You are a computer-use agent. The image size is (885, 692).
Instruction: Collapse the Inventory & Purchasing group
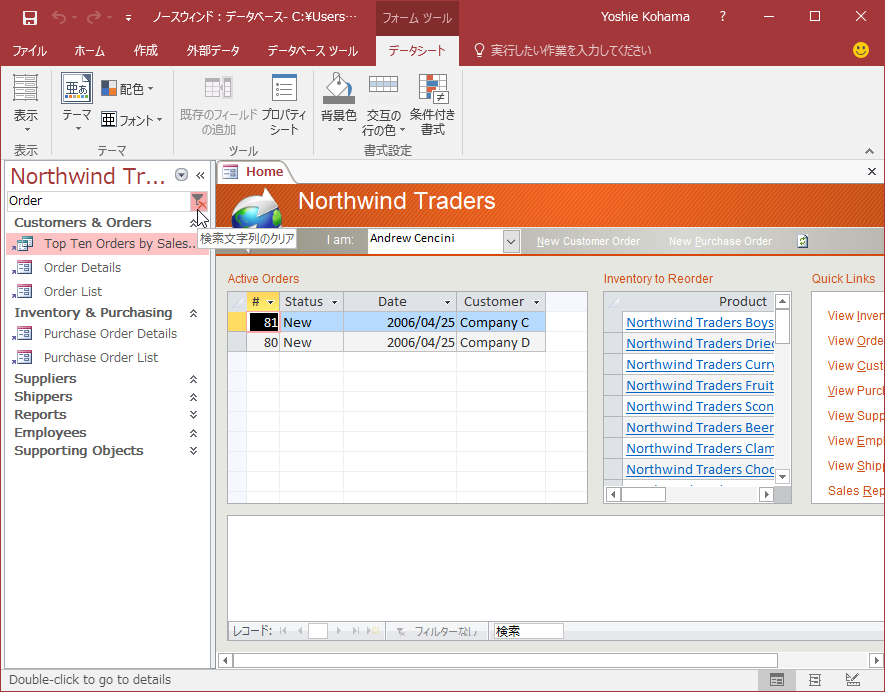(193, 313)
